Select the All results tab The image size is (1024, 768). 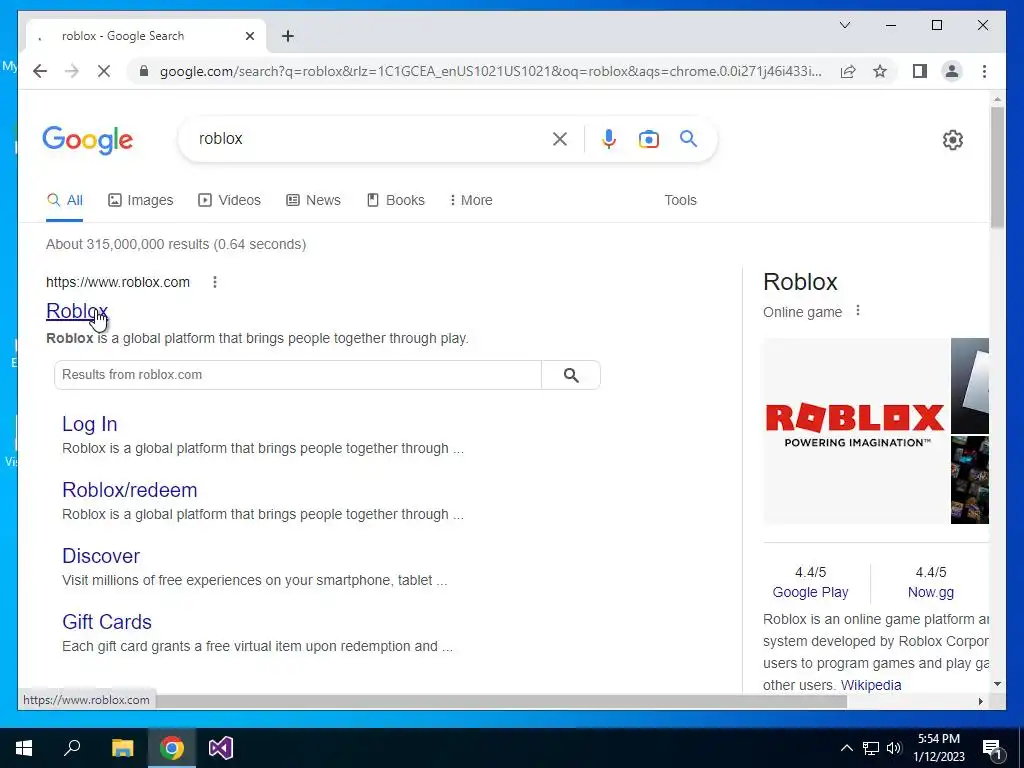tap(65, 200)
